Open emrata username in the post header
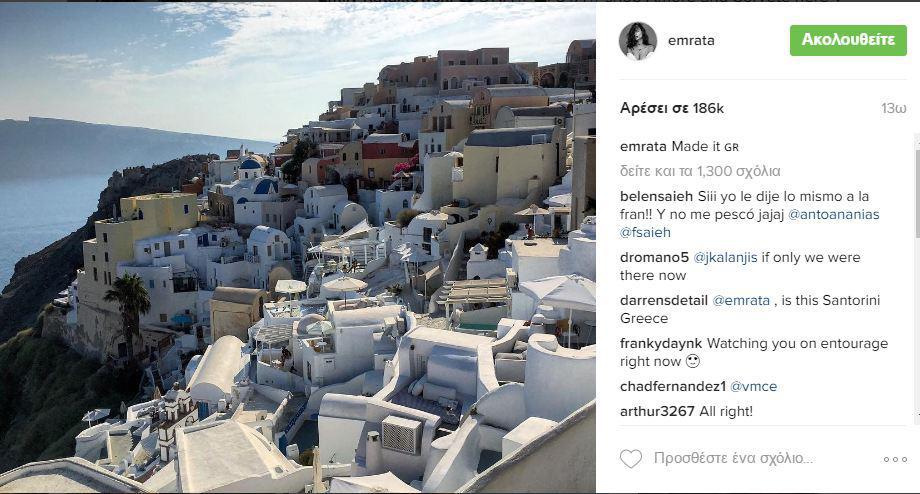 (x=691, y=40)
